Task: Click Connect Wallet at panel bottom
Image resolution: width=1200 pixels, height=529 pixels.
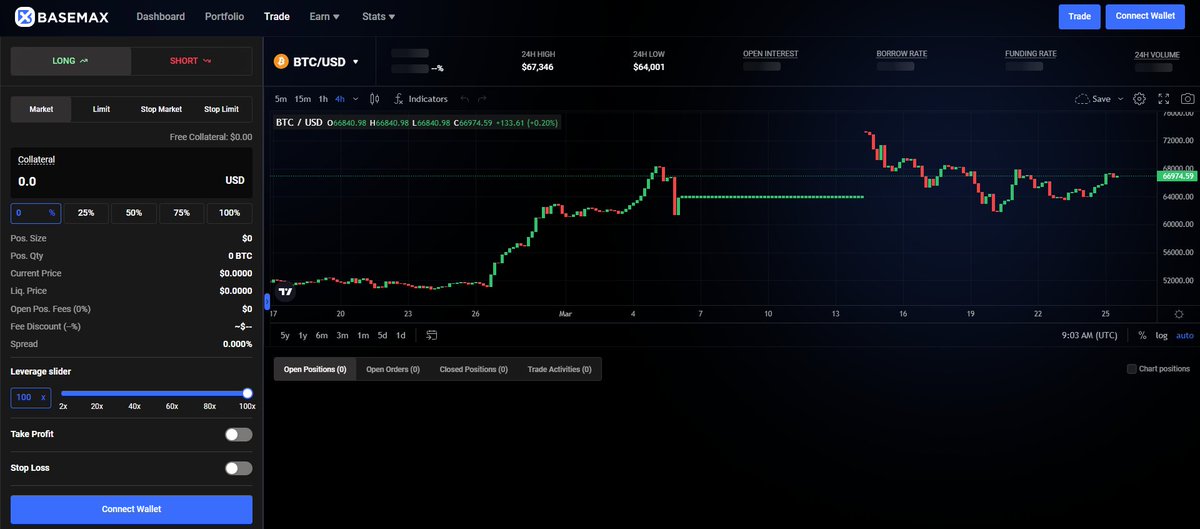Action: [131, 509]
